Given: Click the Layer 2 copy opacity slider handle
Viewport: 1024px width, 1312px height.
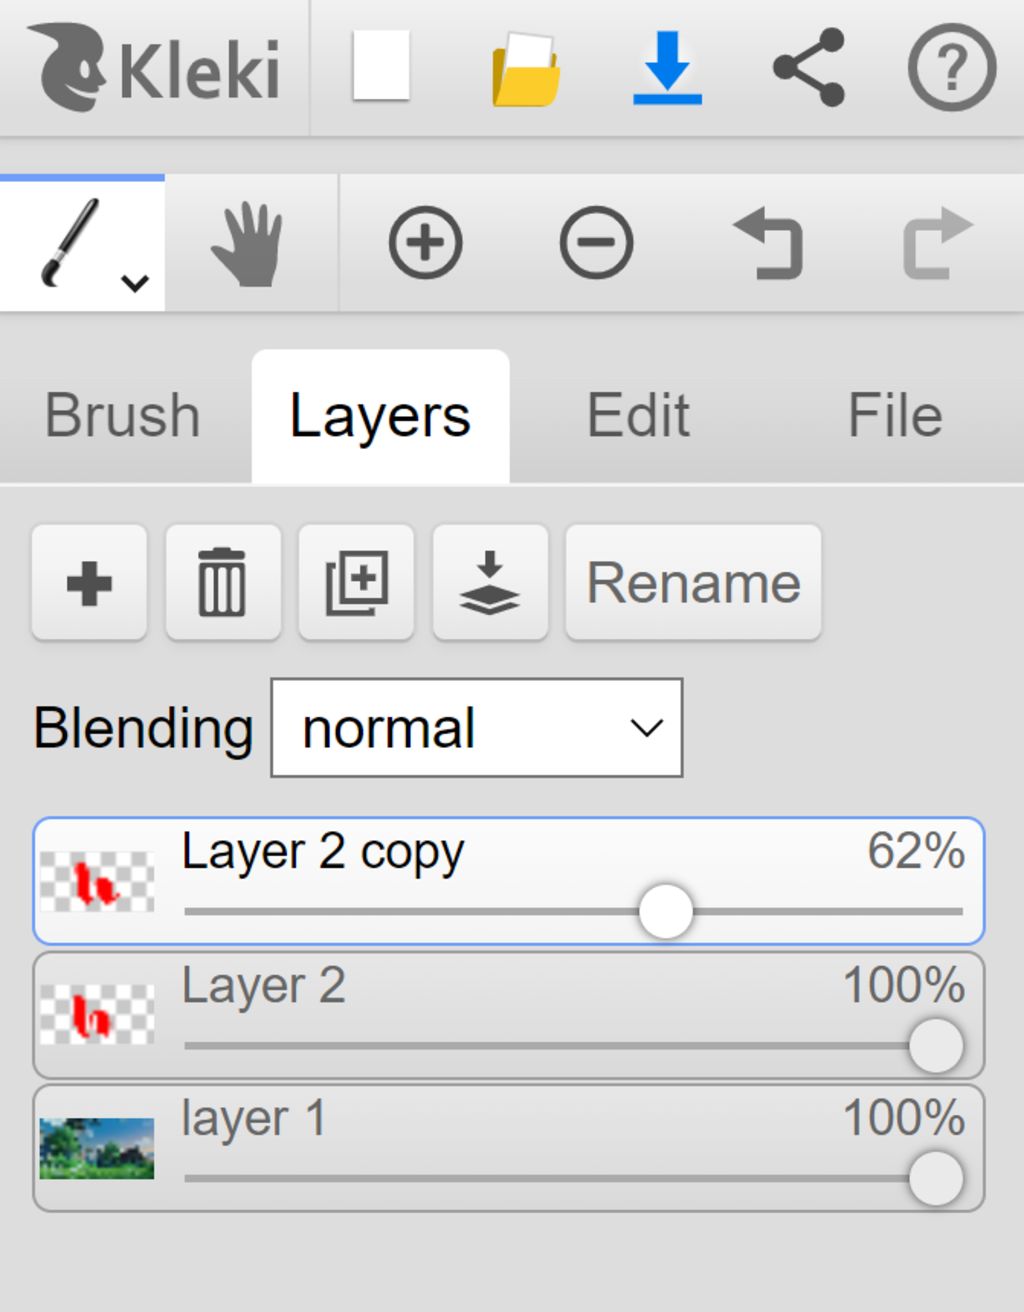Looking at the screenshot, I should pos(666,911).
